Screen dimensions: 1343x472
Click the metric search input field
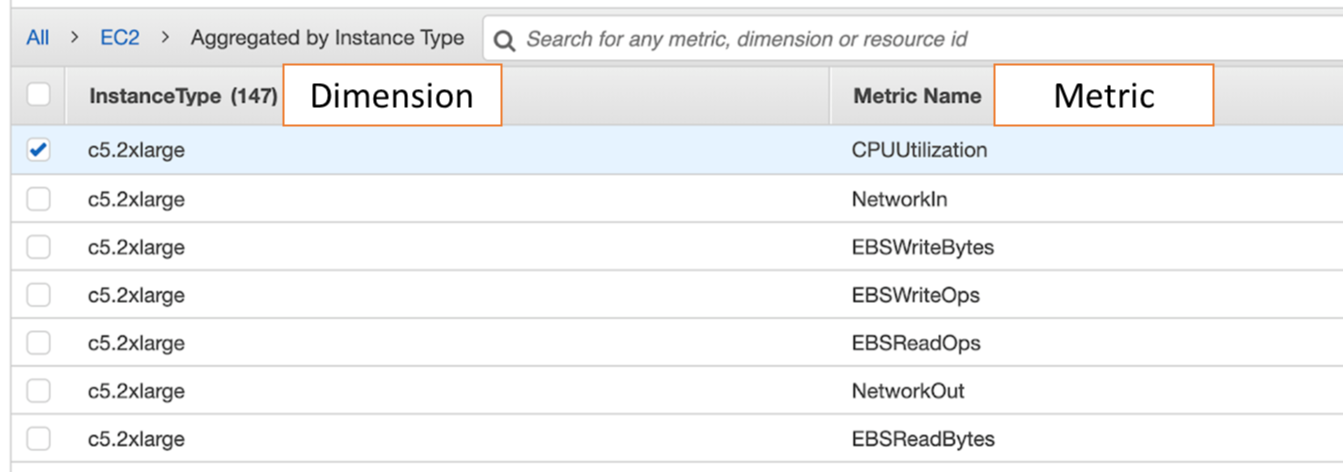(912, 39)
